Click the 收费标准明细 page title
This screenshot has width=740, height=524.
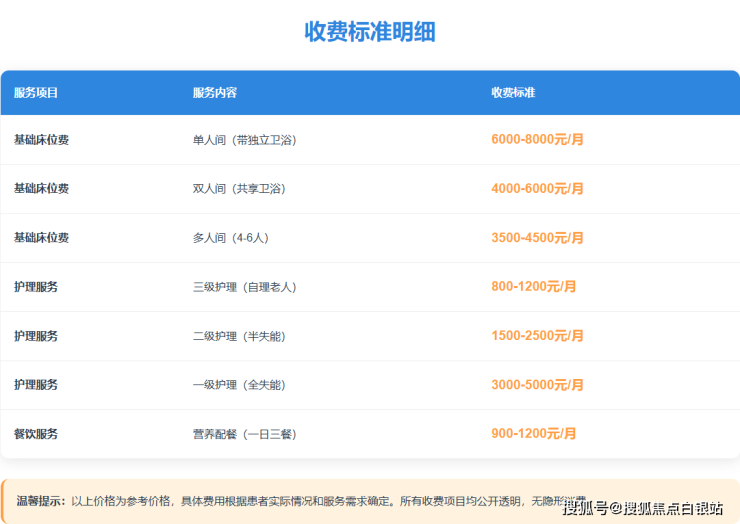(x=370, y=31)
